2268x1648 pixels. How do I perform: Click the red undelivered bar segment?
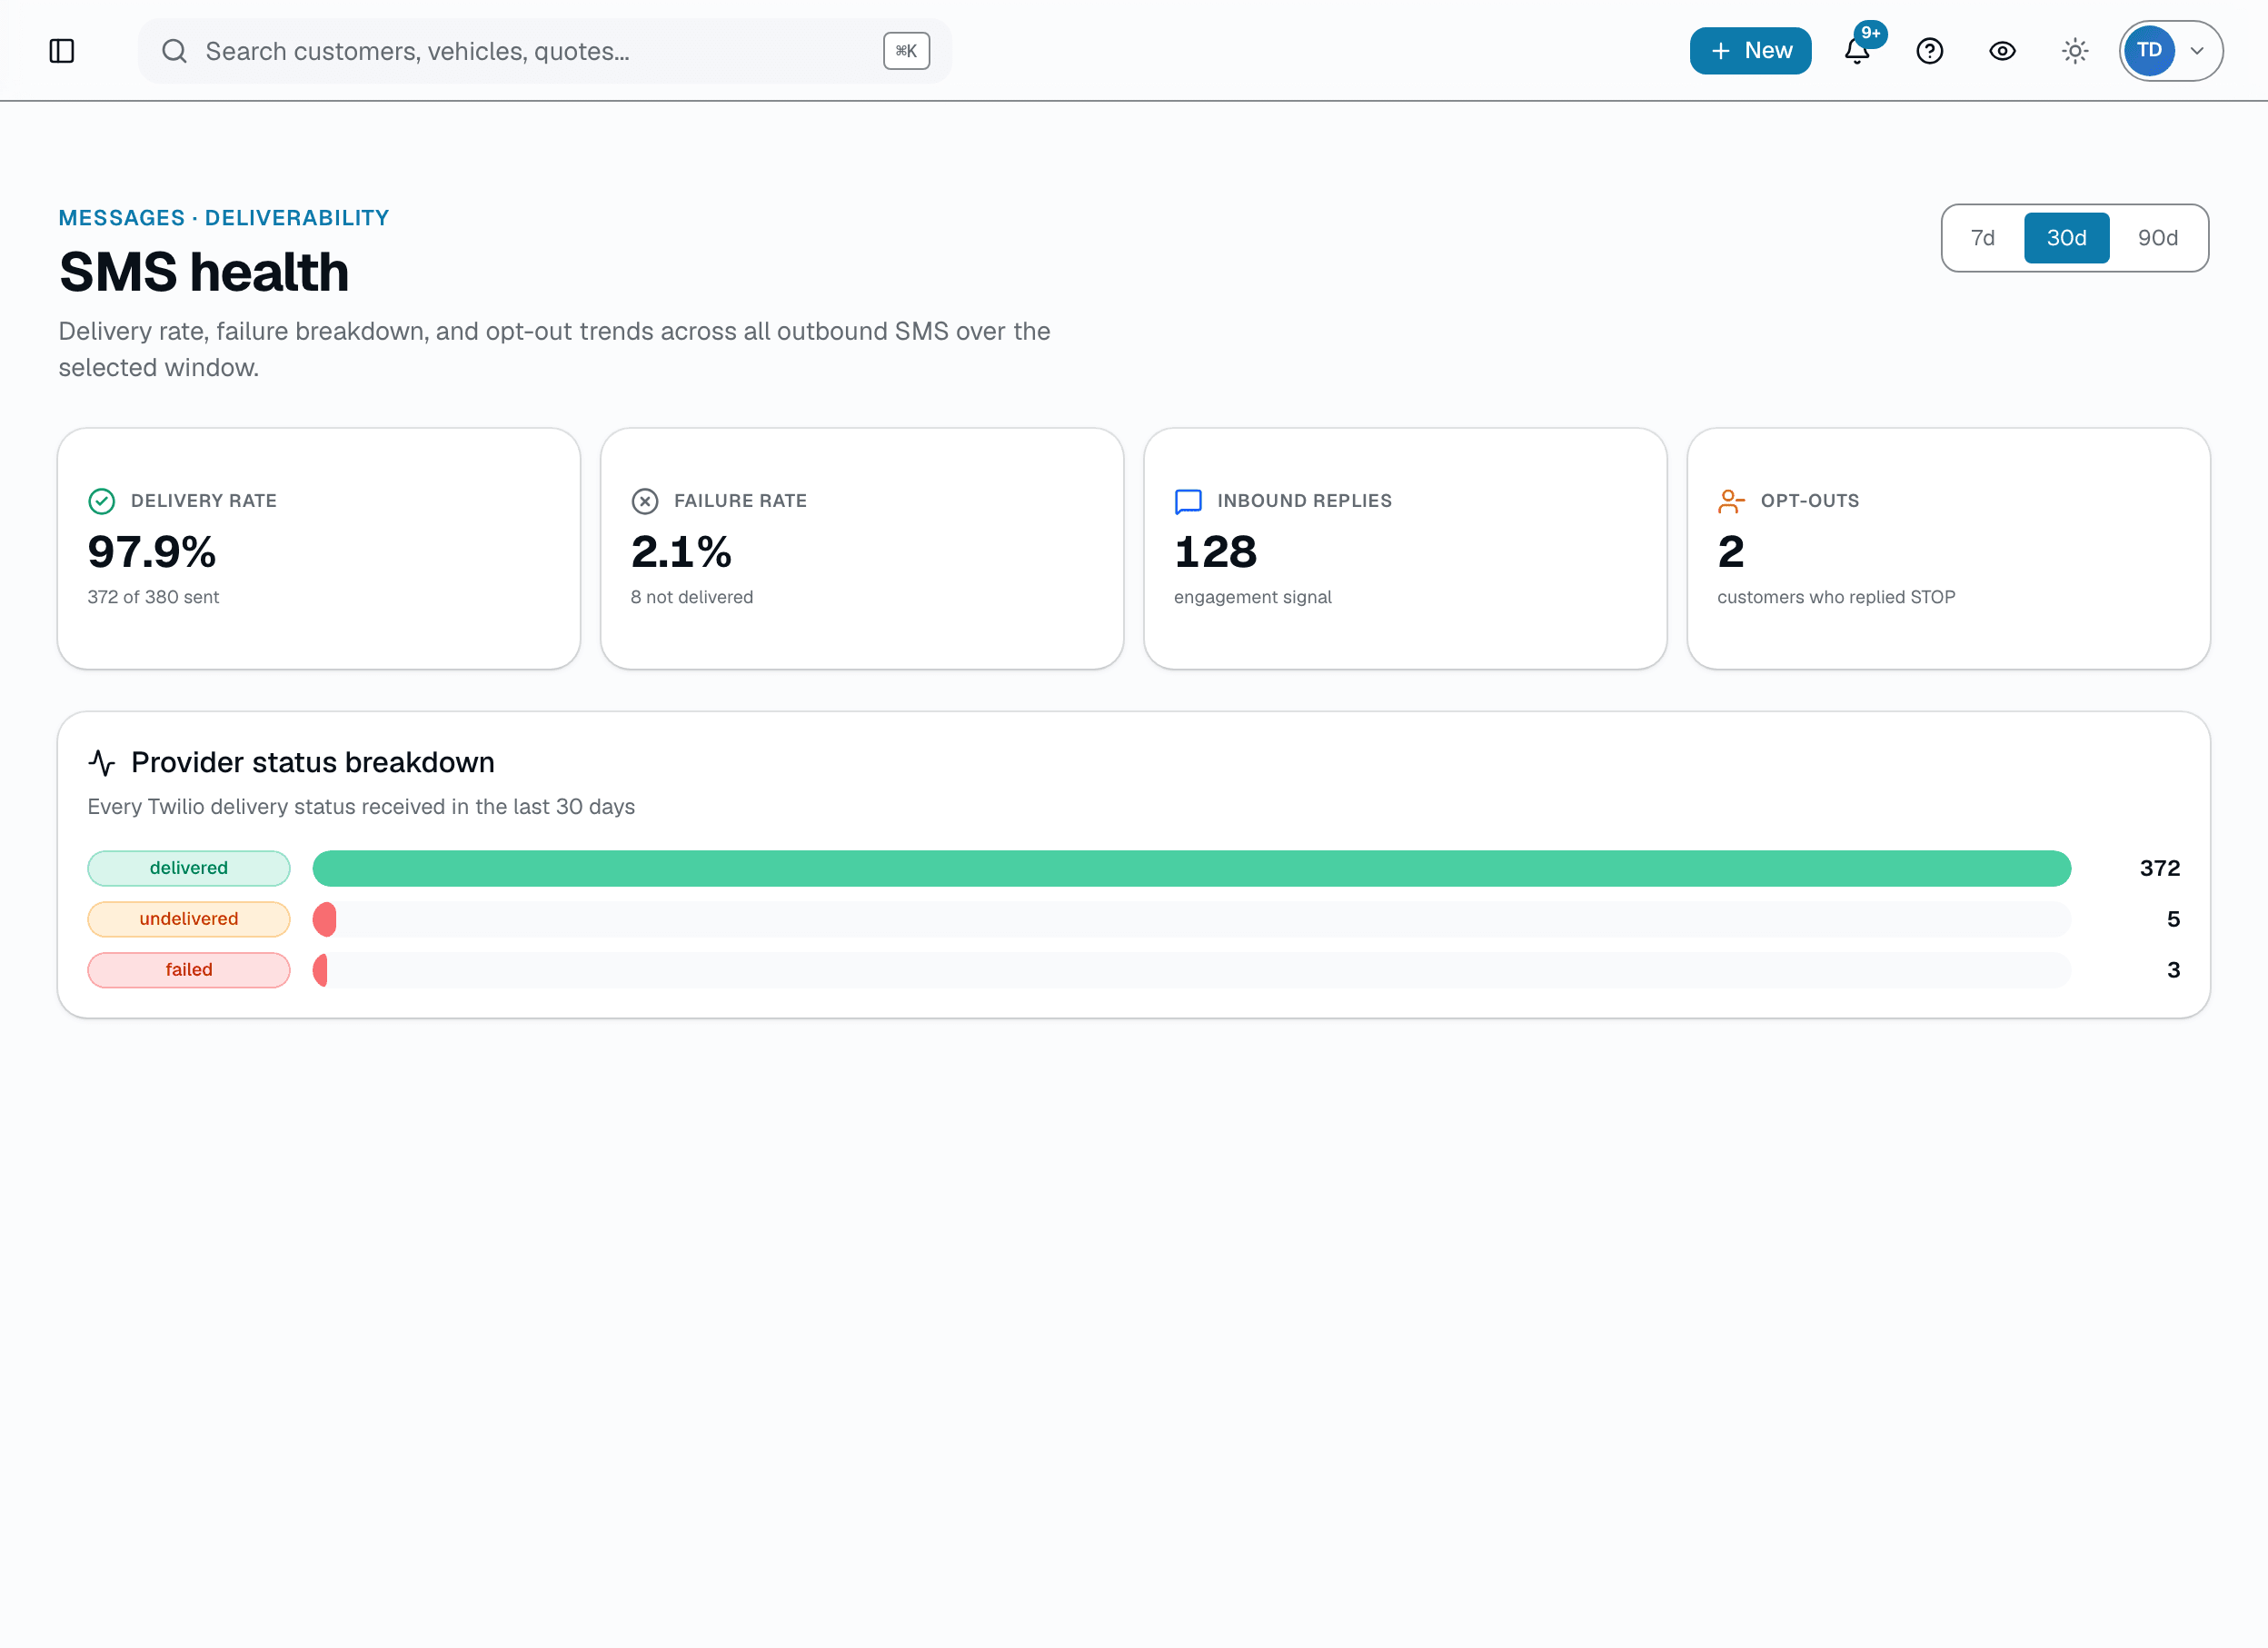[x=324, y=919]
